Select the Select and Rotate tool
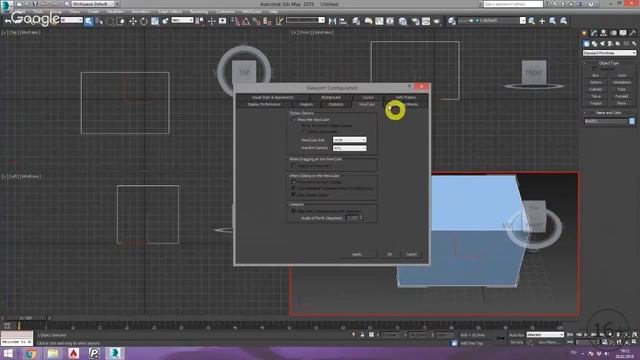 click(x=144, y=21)
